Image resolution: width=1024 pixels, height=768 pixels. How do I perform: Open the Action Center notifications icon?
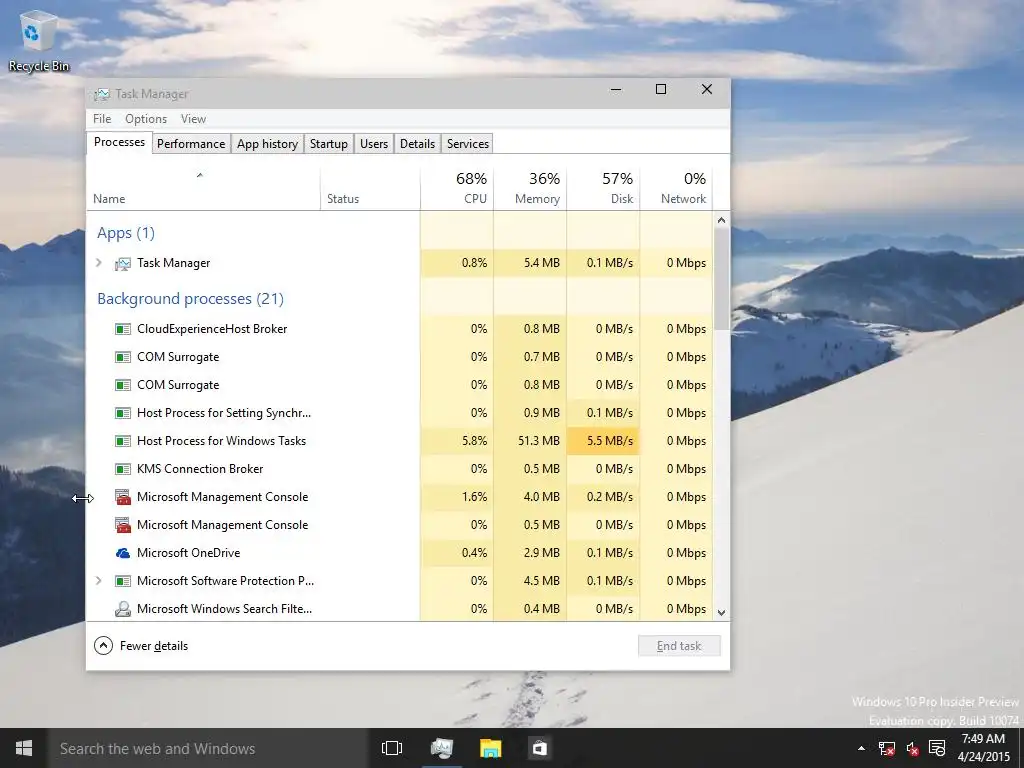click(x=937, y=748)
